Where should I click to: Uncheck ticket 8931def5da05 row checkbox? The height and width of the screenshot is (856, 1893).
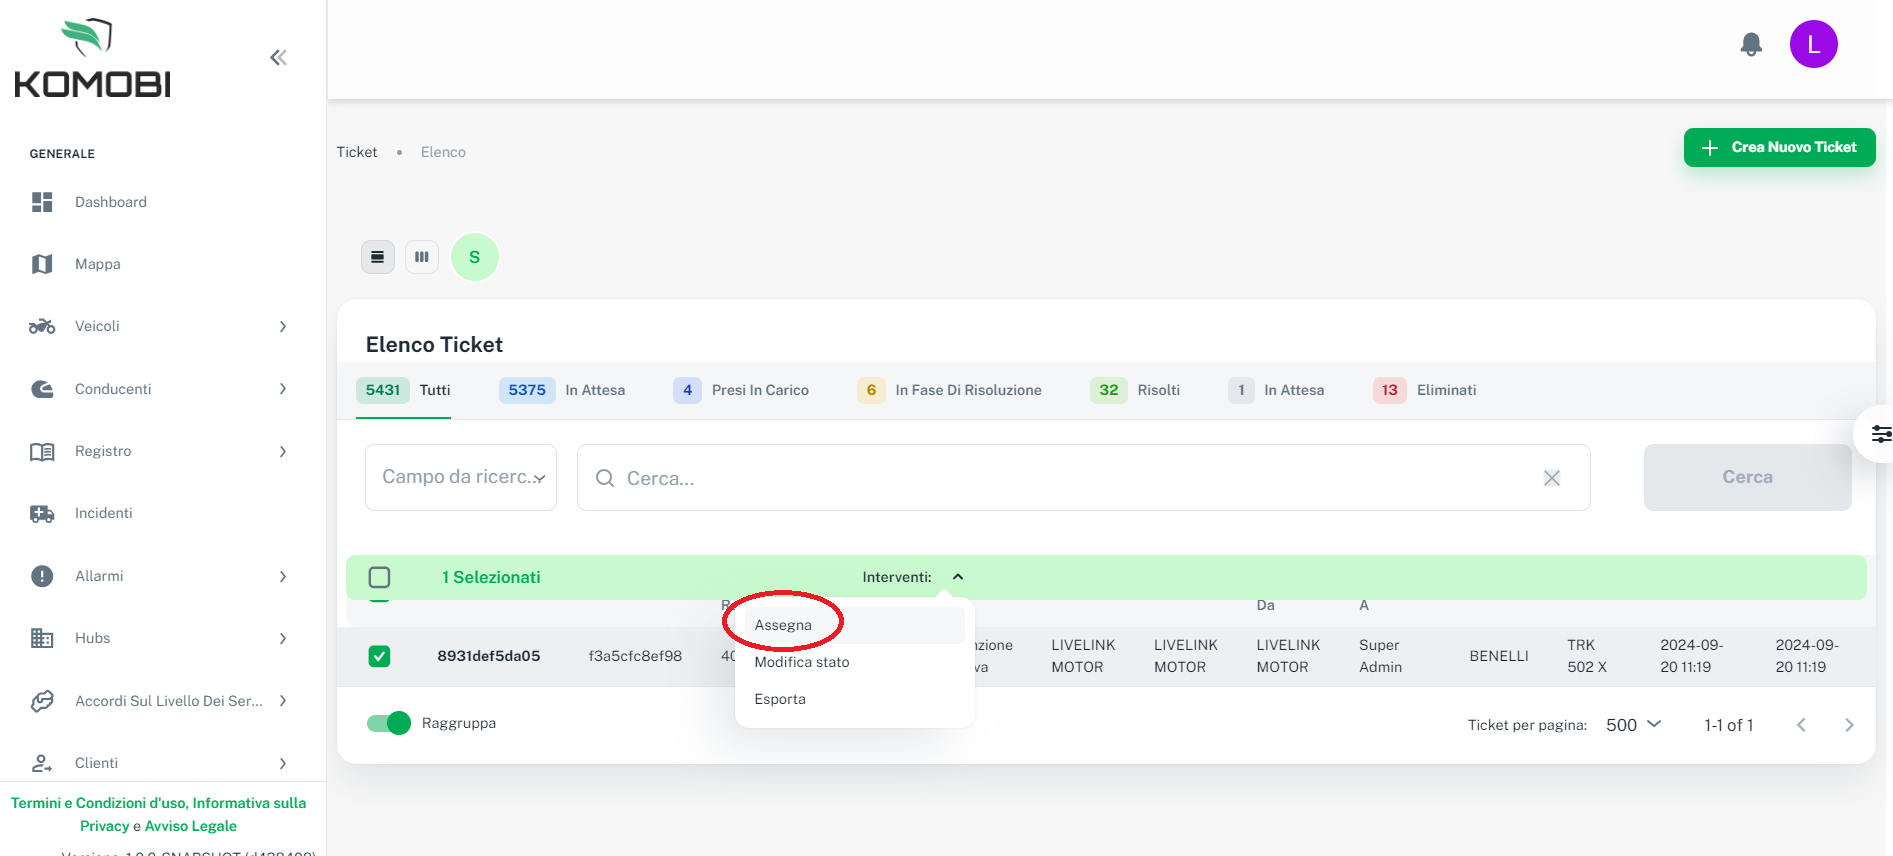(379, 656)
